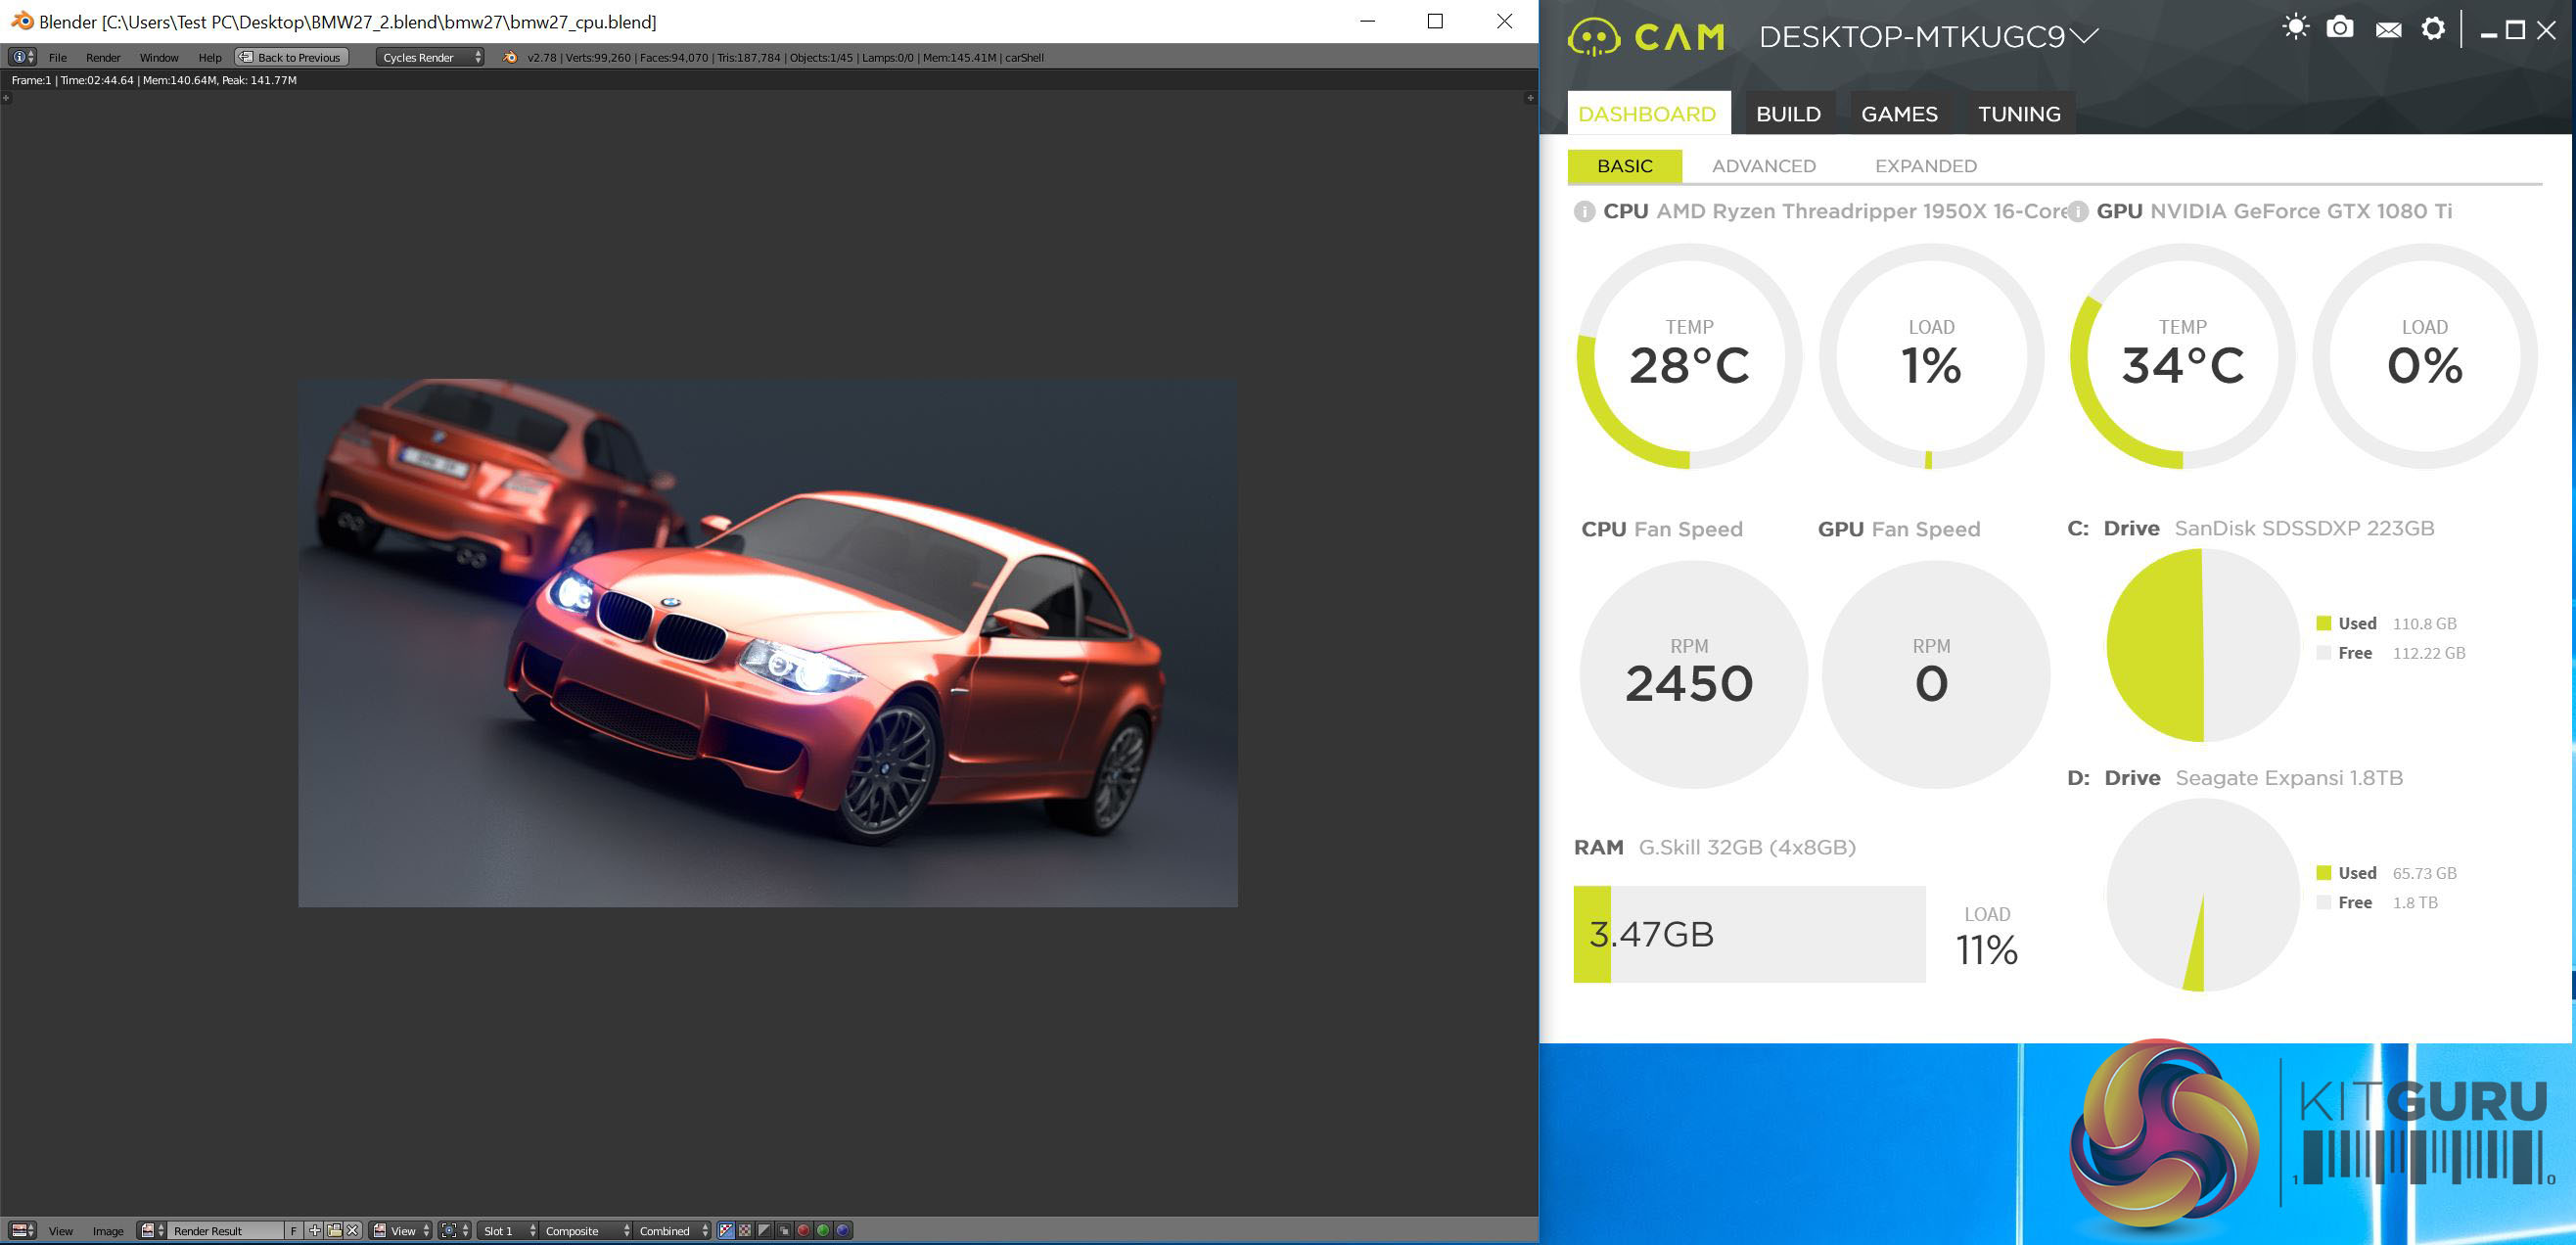This screenshot has height=1245, width=2576.
Task: Toggle color and alpha channel display
Action: (726, 1230)
